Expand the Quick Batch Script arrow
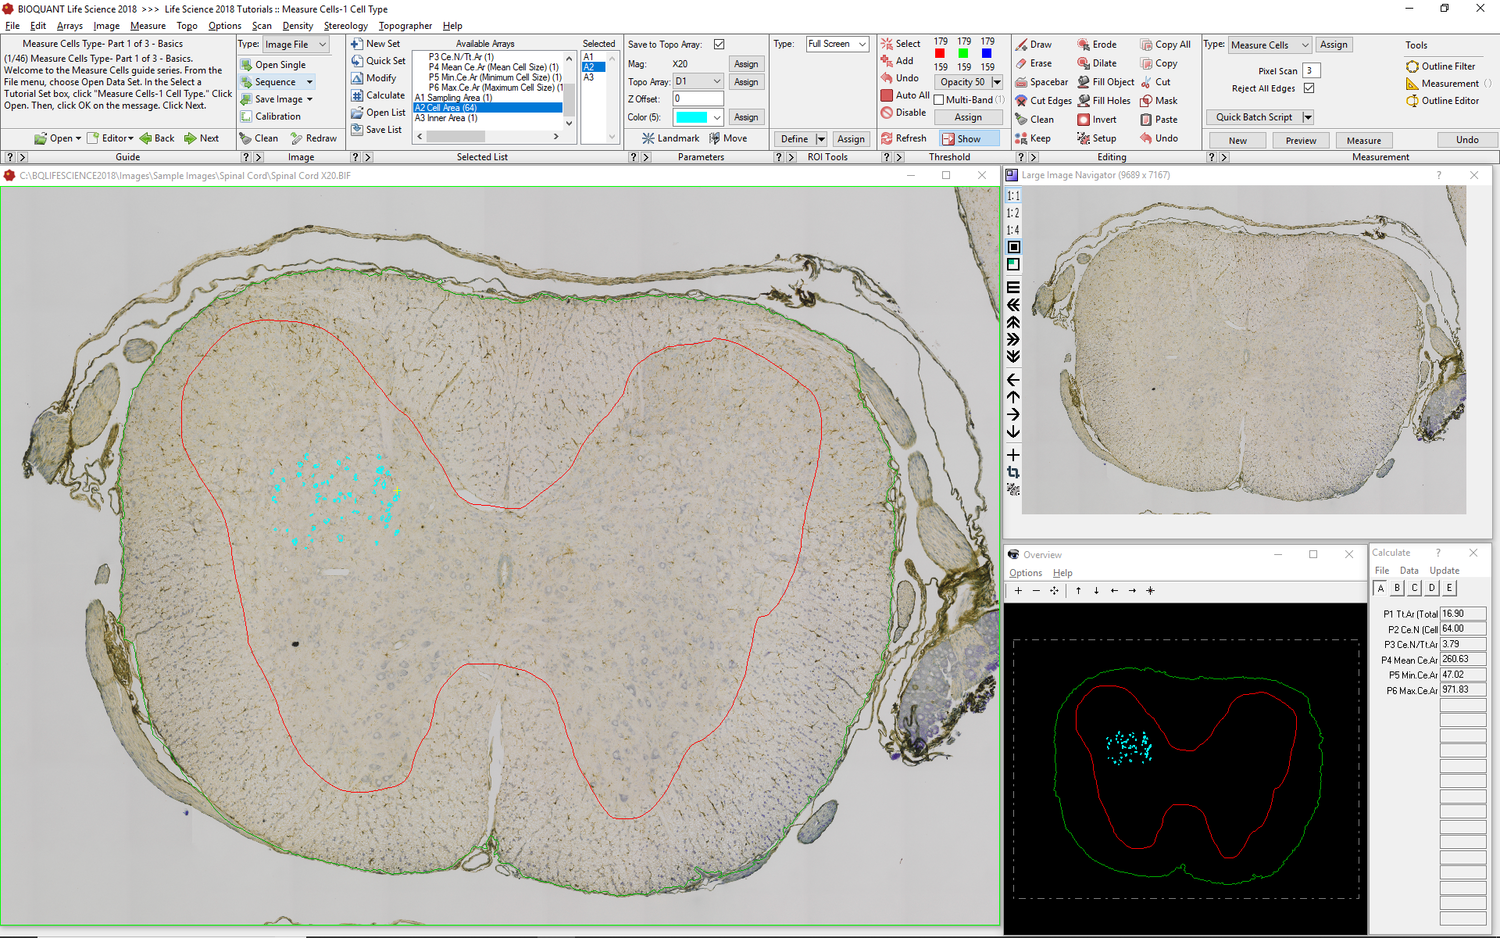This screenshot has height=938, width=1500. point(1307,118)
